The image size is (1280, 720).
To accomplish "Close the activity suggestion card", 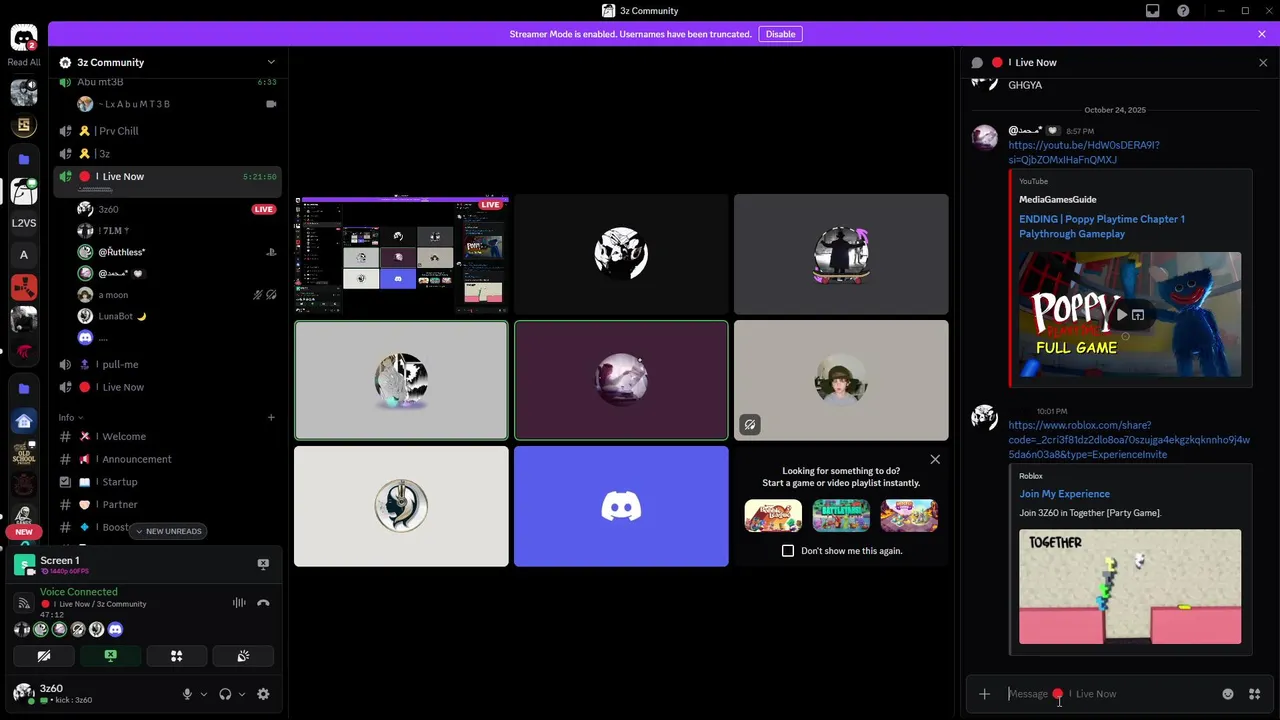I will tap(935, 459).
